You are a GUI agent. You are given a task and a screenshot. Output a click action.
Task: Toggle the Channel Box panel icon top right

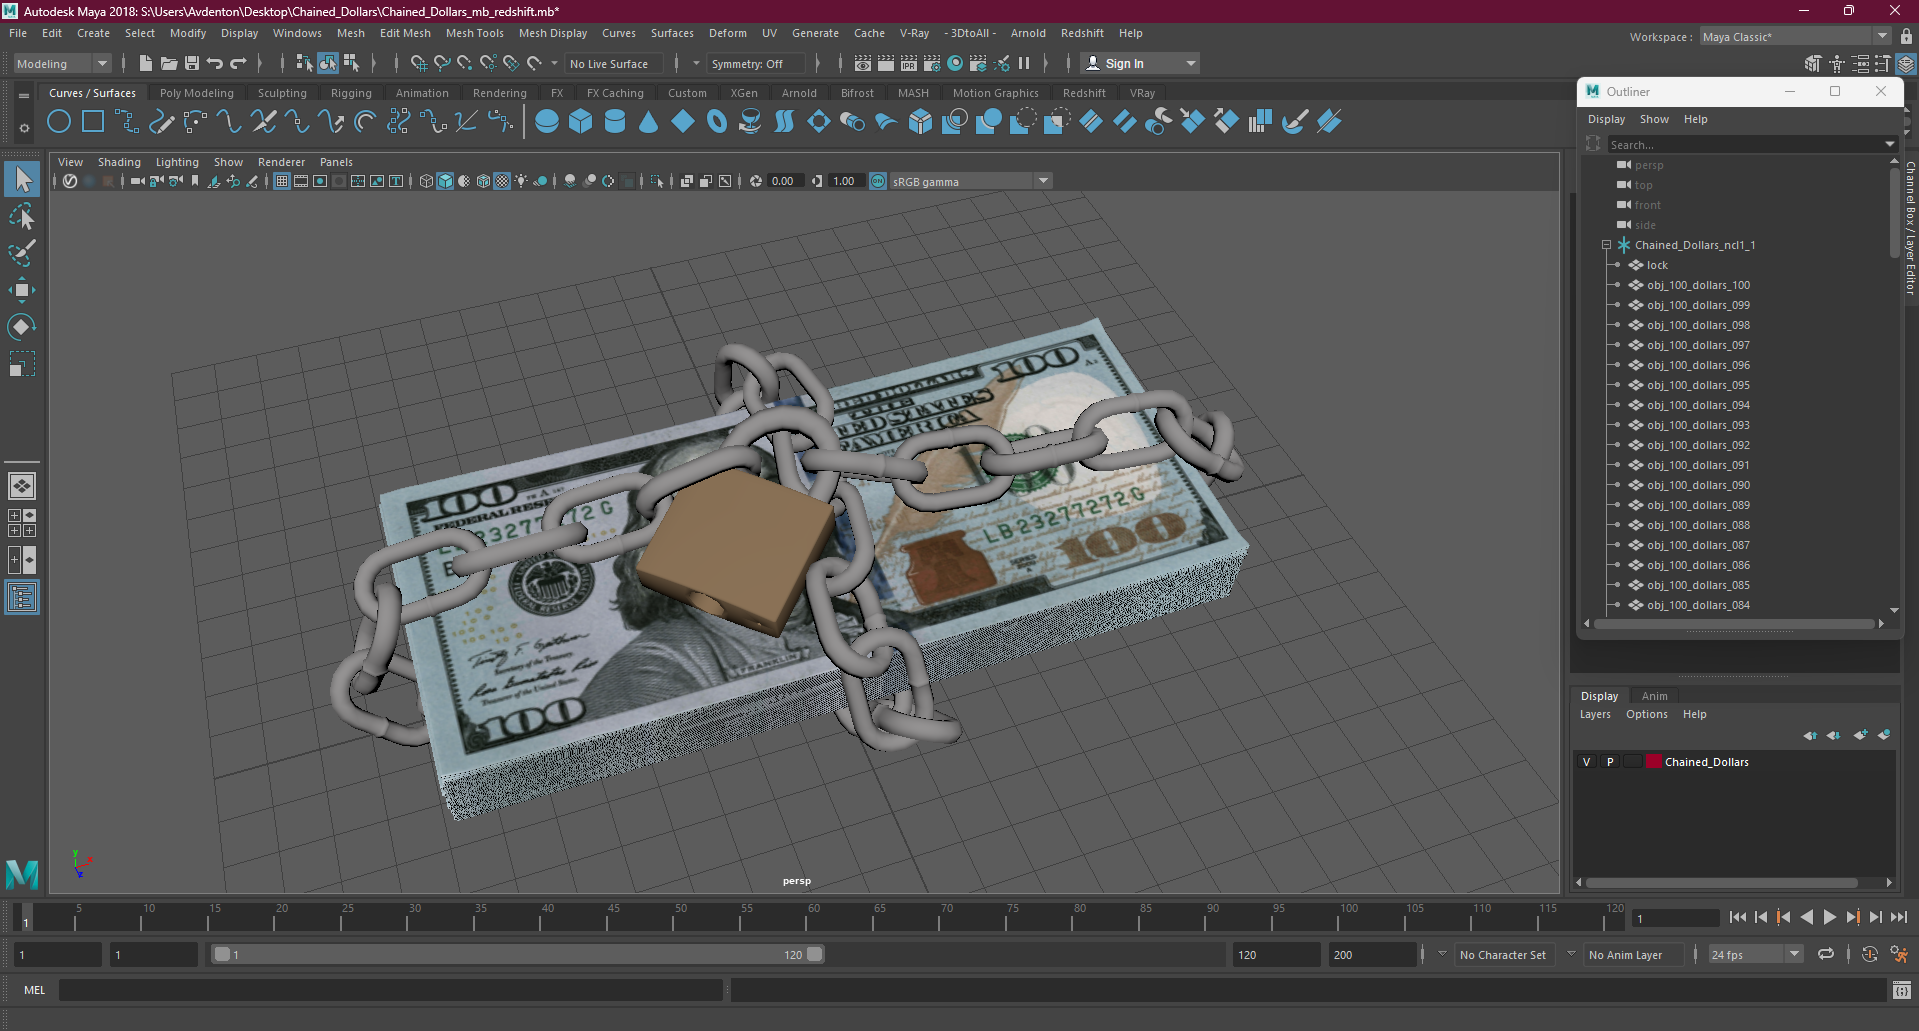click(1907, 64)
